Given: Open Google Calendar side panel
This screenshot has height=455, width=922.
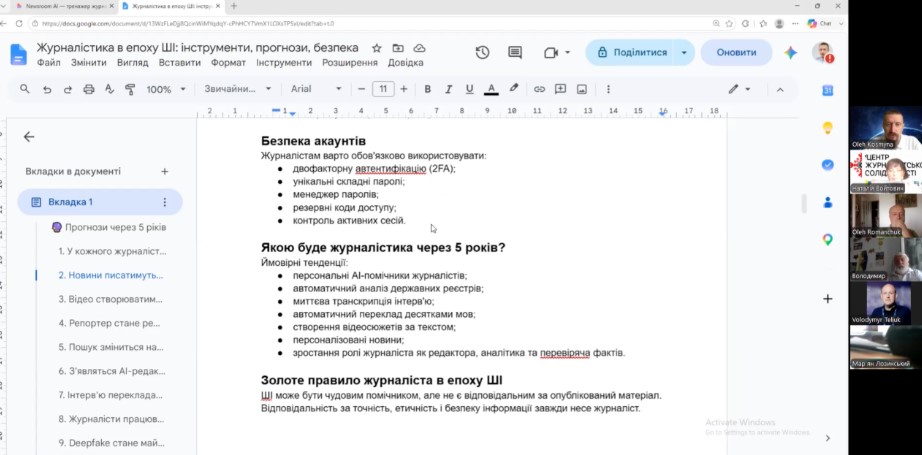Looking at the screenshot, I should [827, 91].
